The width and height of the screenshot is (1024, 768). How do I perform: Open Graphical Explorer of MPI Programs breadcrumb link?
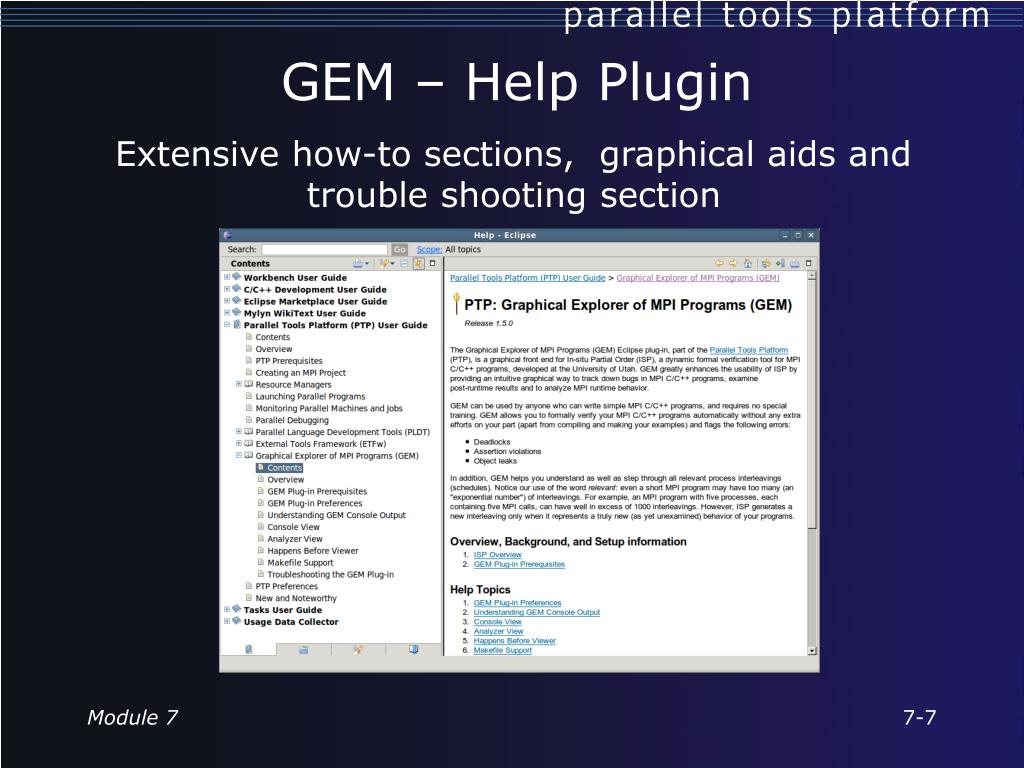[697, 278]
